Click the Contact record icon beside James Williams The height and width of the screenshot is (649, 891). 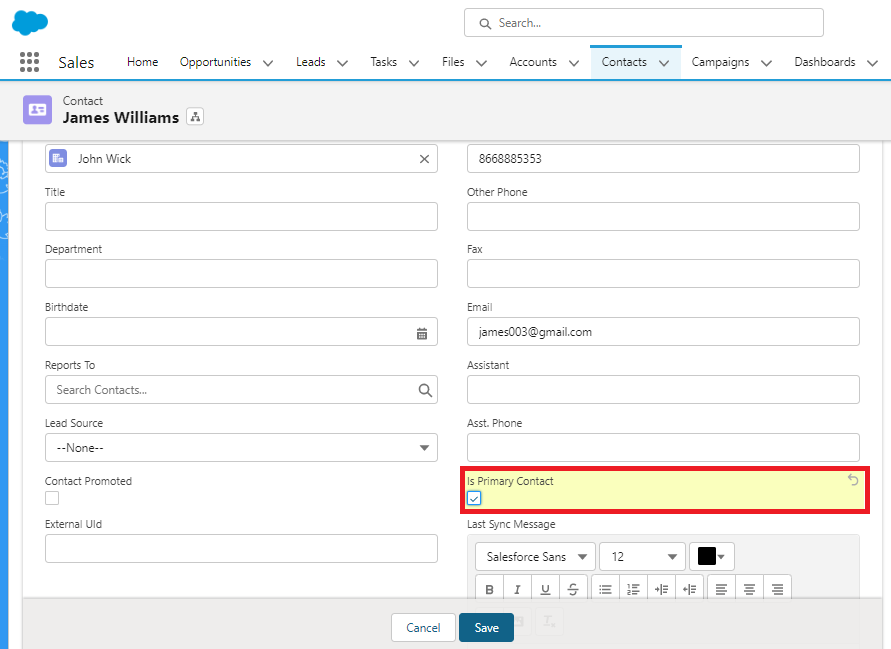pos(38,110)
